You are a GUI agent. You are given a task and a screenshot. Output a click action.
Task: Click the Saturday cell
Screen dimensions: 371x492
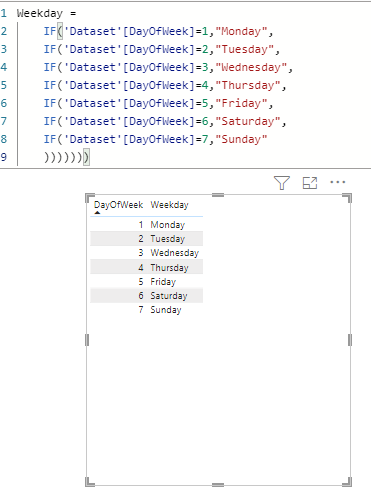[169, 296]
